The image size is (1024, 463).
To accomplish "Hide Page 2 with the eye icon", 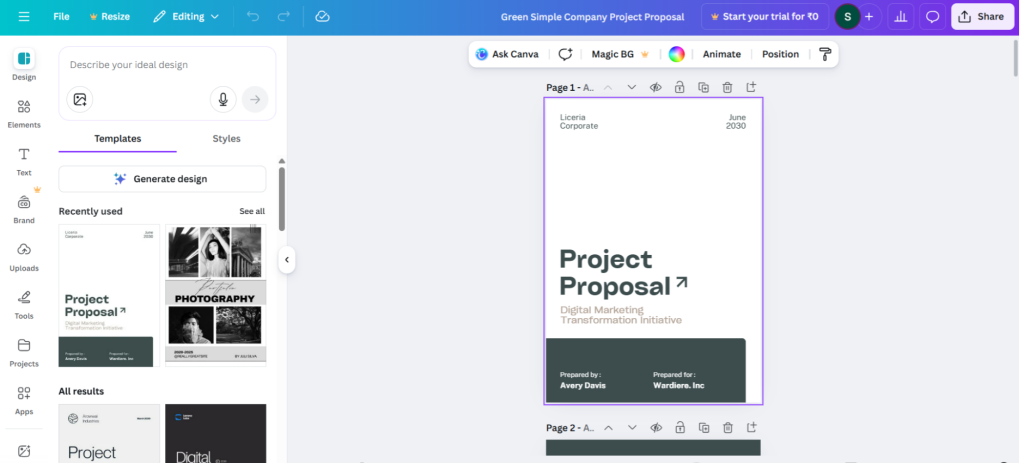I will 656,428.
